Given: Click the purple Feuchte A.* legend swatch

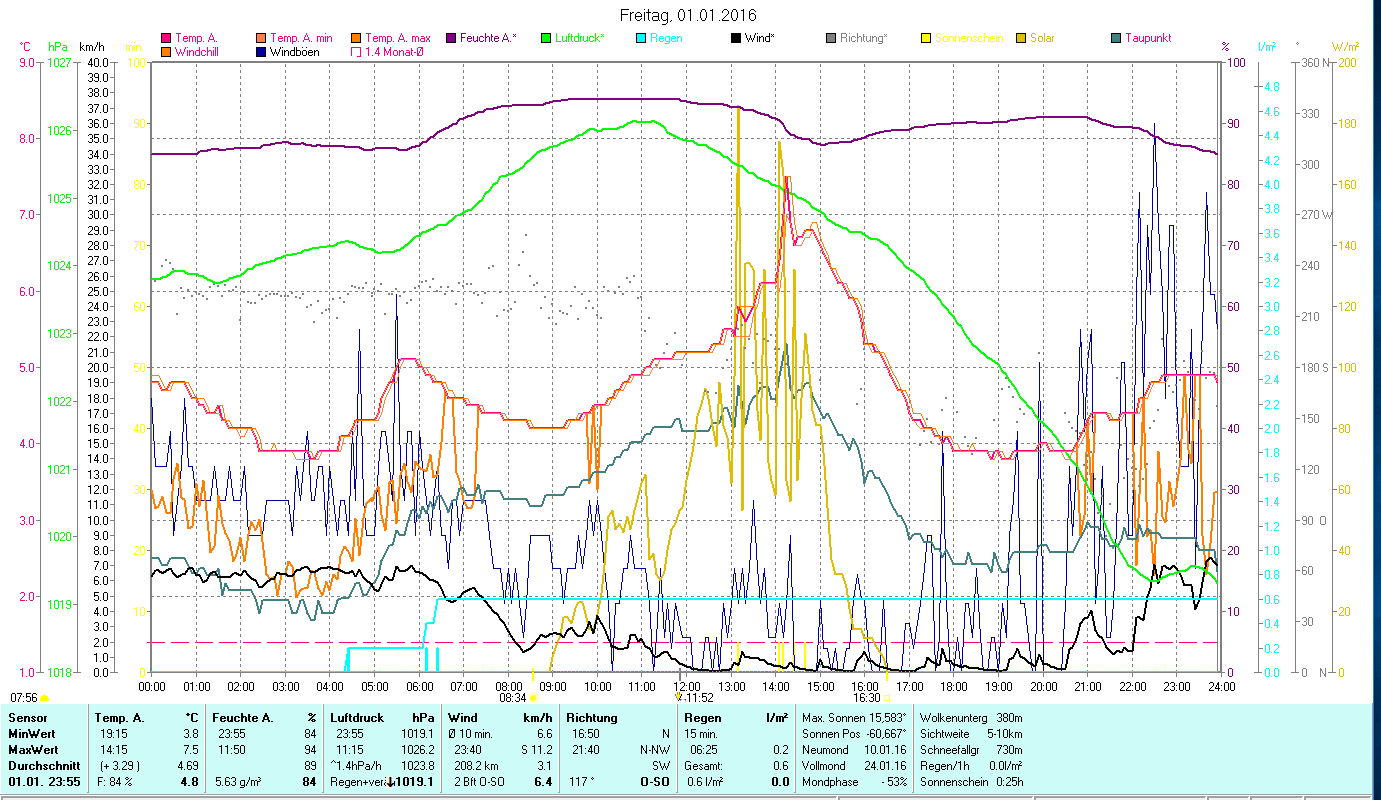Looking at the screenshot, I should [450, 38].
